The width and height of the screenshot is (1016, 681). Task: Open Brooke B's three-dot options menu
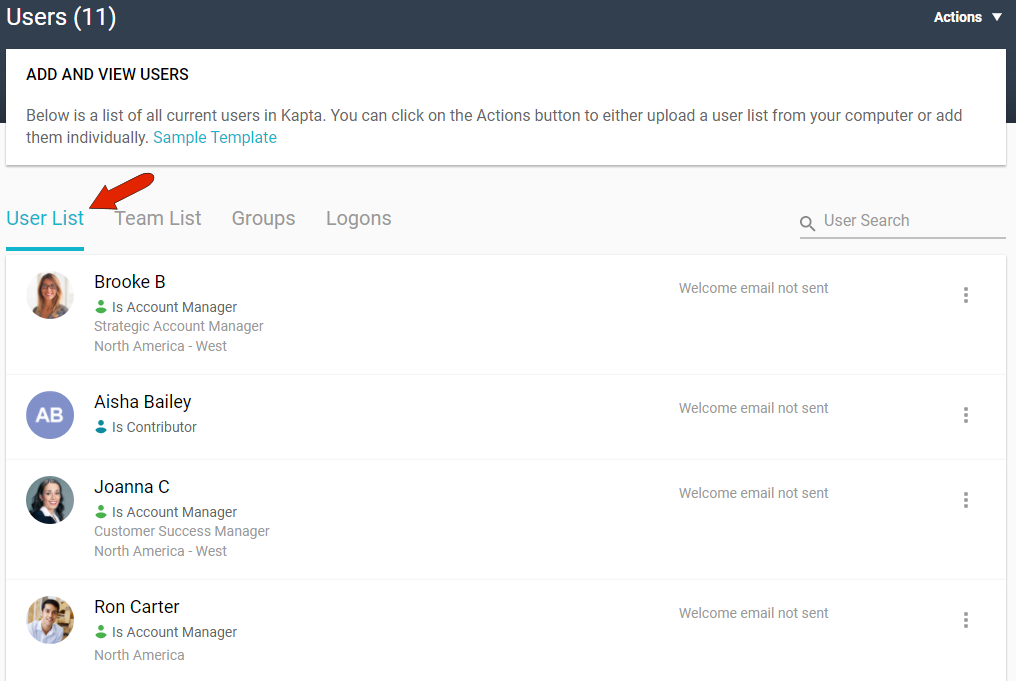965,295
